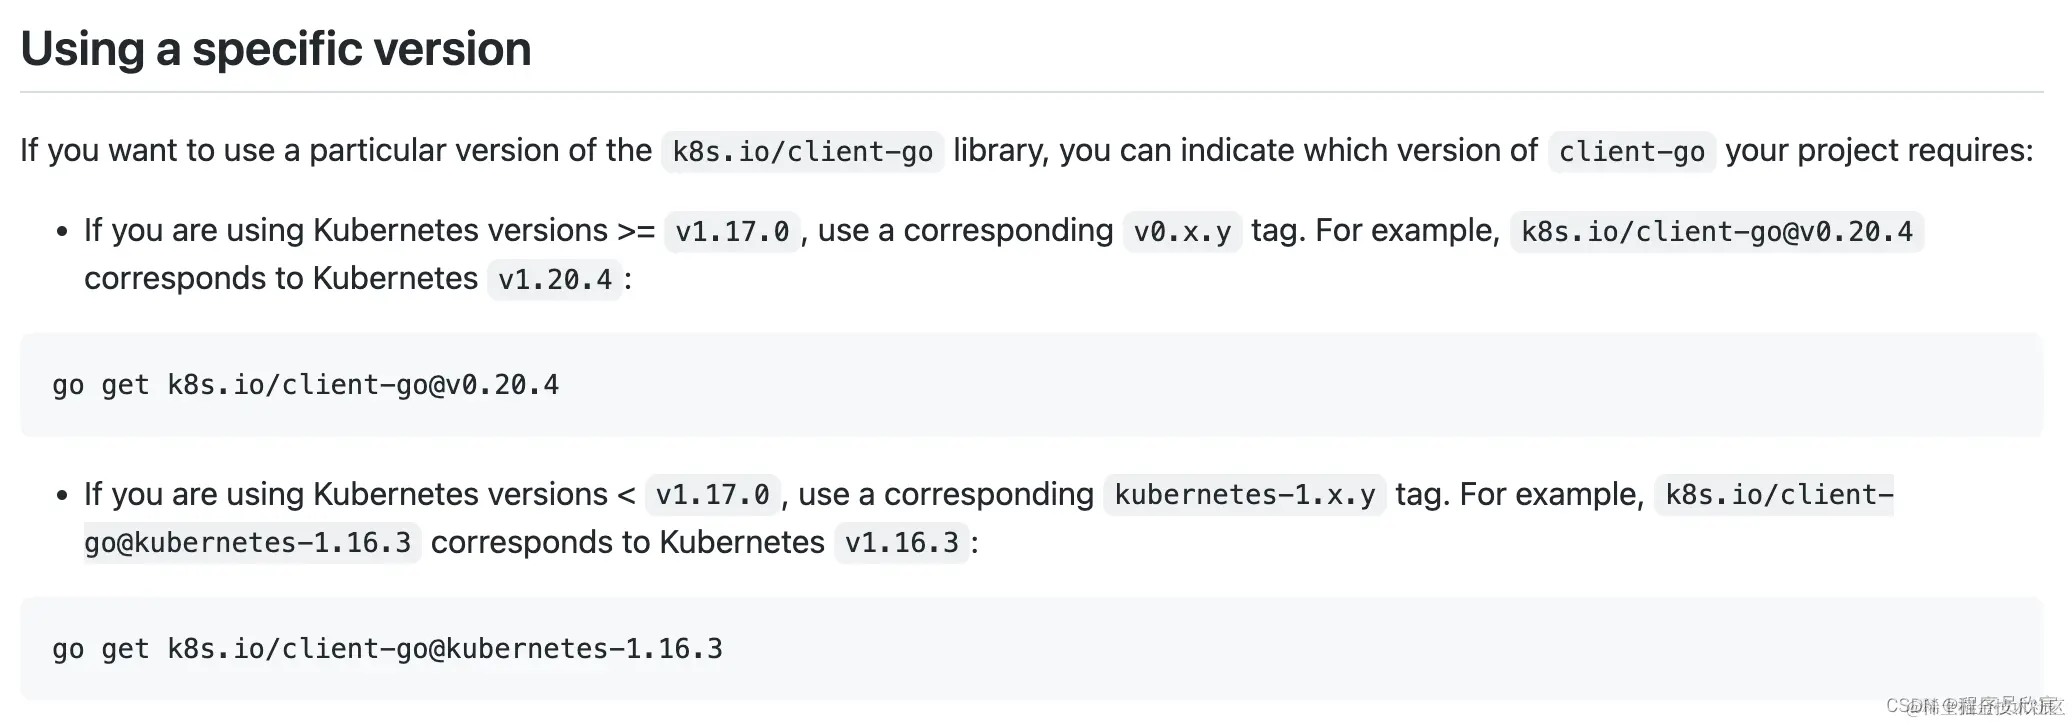
Task: Click the second bullet point marker
Action: [62, 496]
